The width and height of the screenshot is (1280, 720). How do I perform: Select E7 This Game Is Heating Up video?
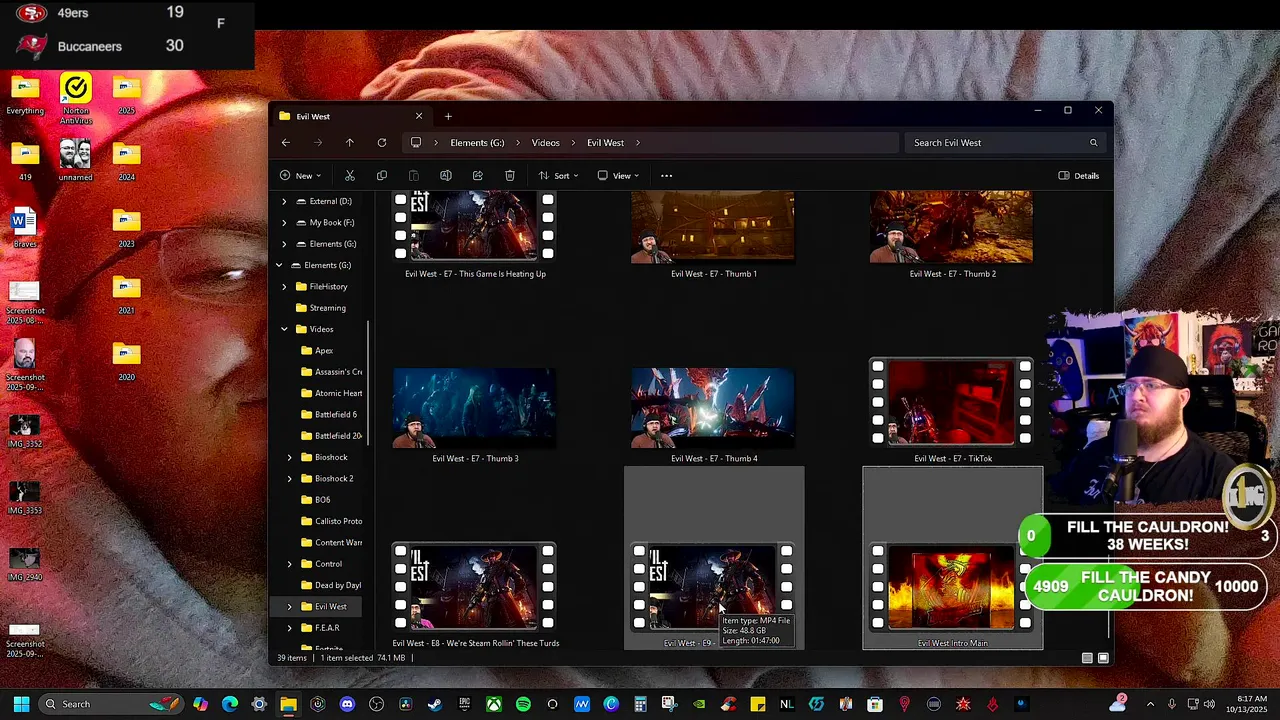click(x=475, y=235)
